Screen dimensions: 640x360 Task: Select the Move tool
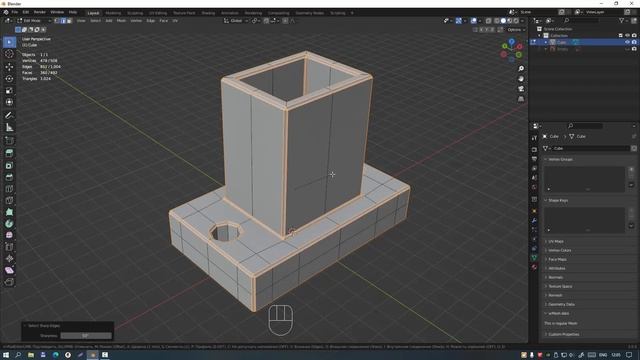coord(9,67)
